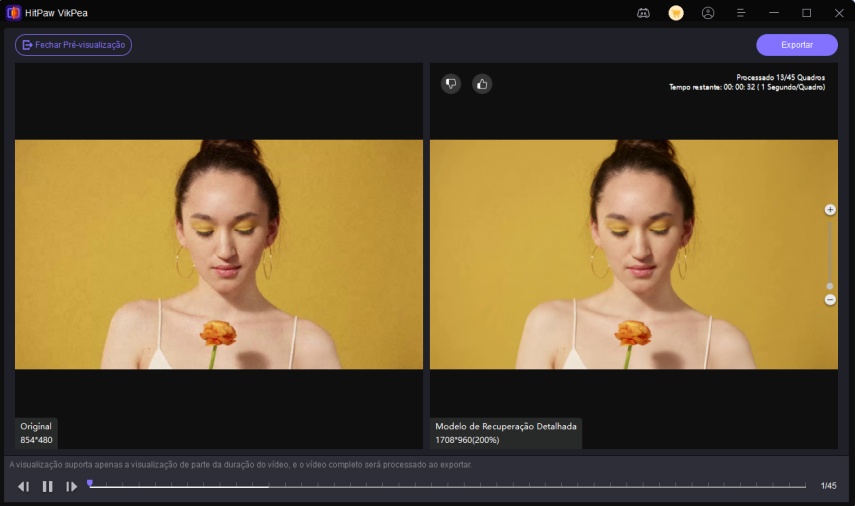Click the vertical zoom slider handle
Screen dimensions: 855x506
point(830,286)
